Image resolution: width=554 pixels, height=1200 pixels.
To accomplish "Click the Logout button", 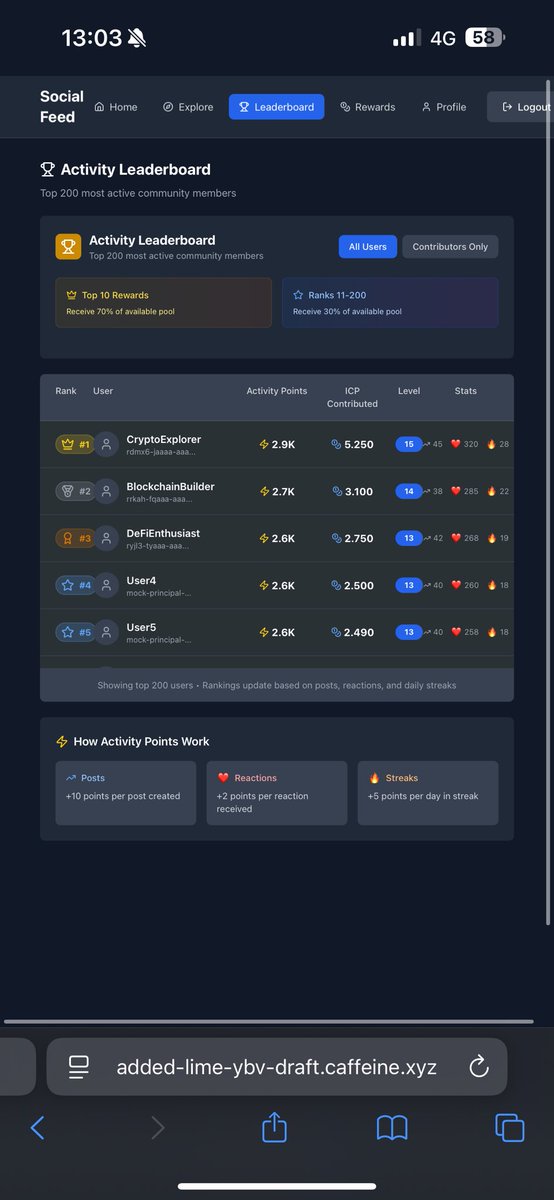I will tap(523, 107).
